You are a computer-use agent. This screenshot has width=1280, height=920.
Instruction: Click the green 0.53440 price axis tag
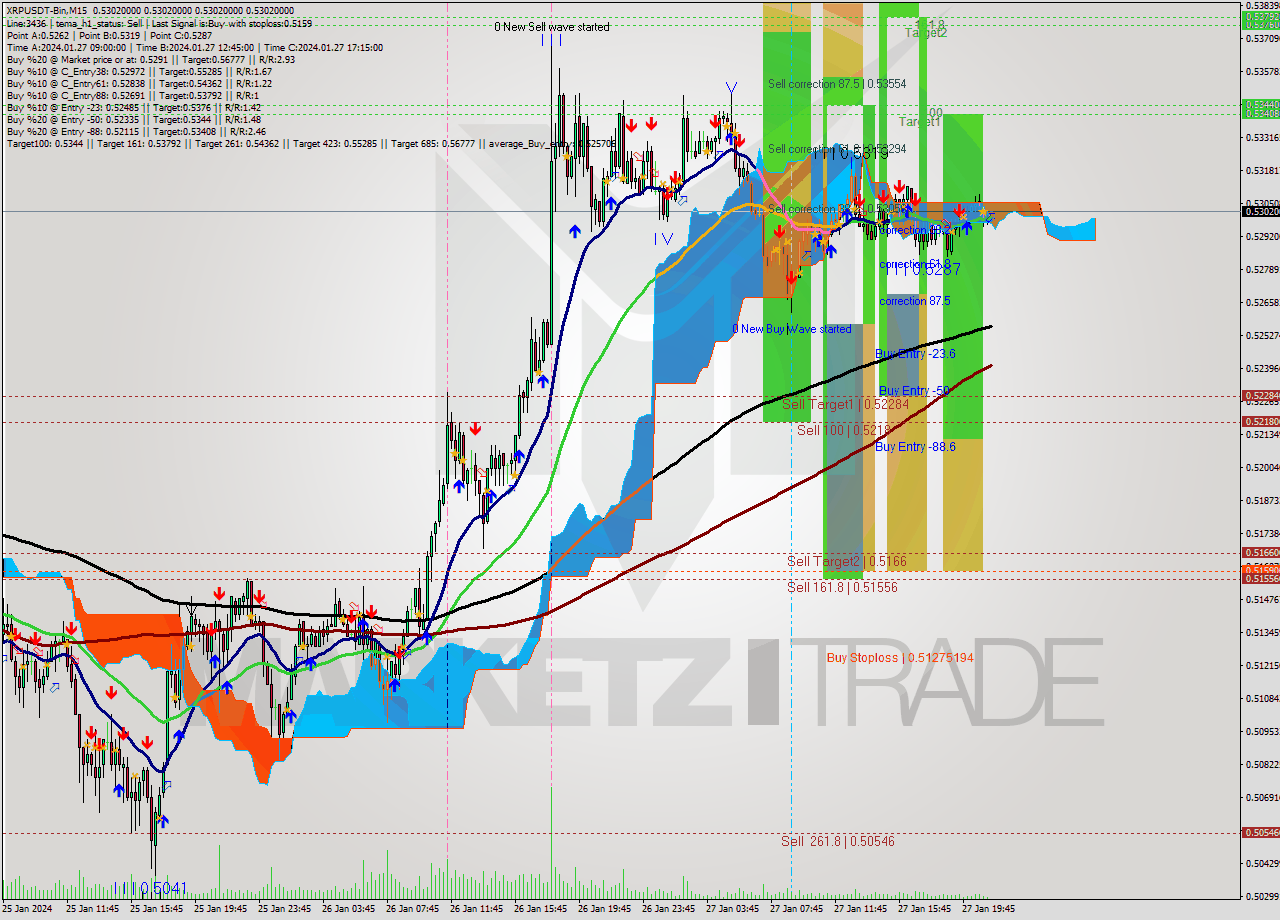pos(1260,103)
